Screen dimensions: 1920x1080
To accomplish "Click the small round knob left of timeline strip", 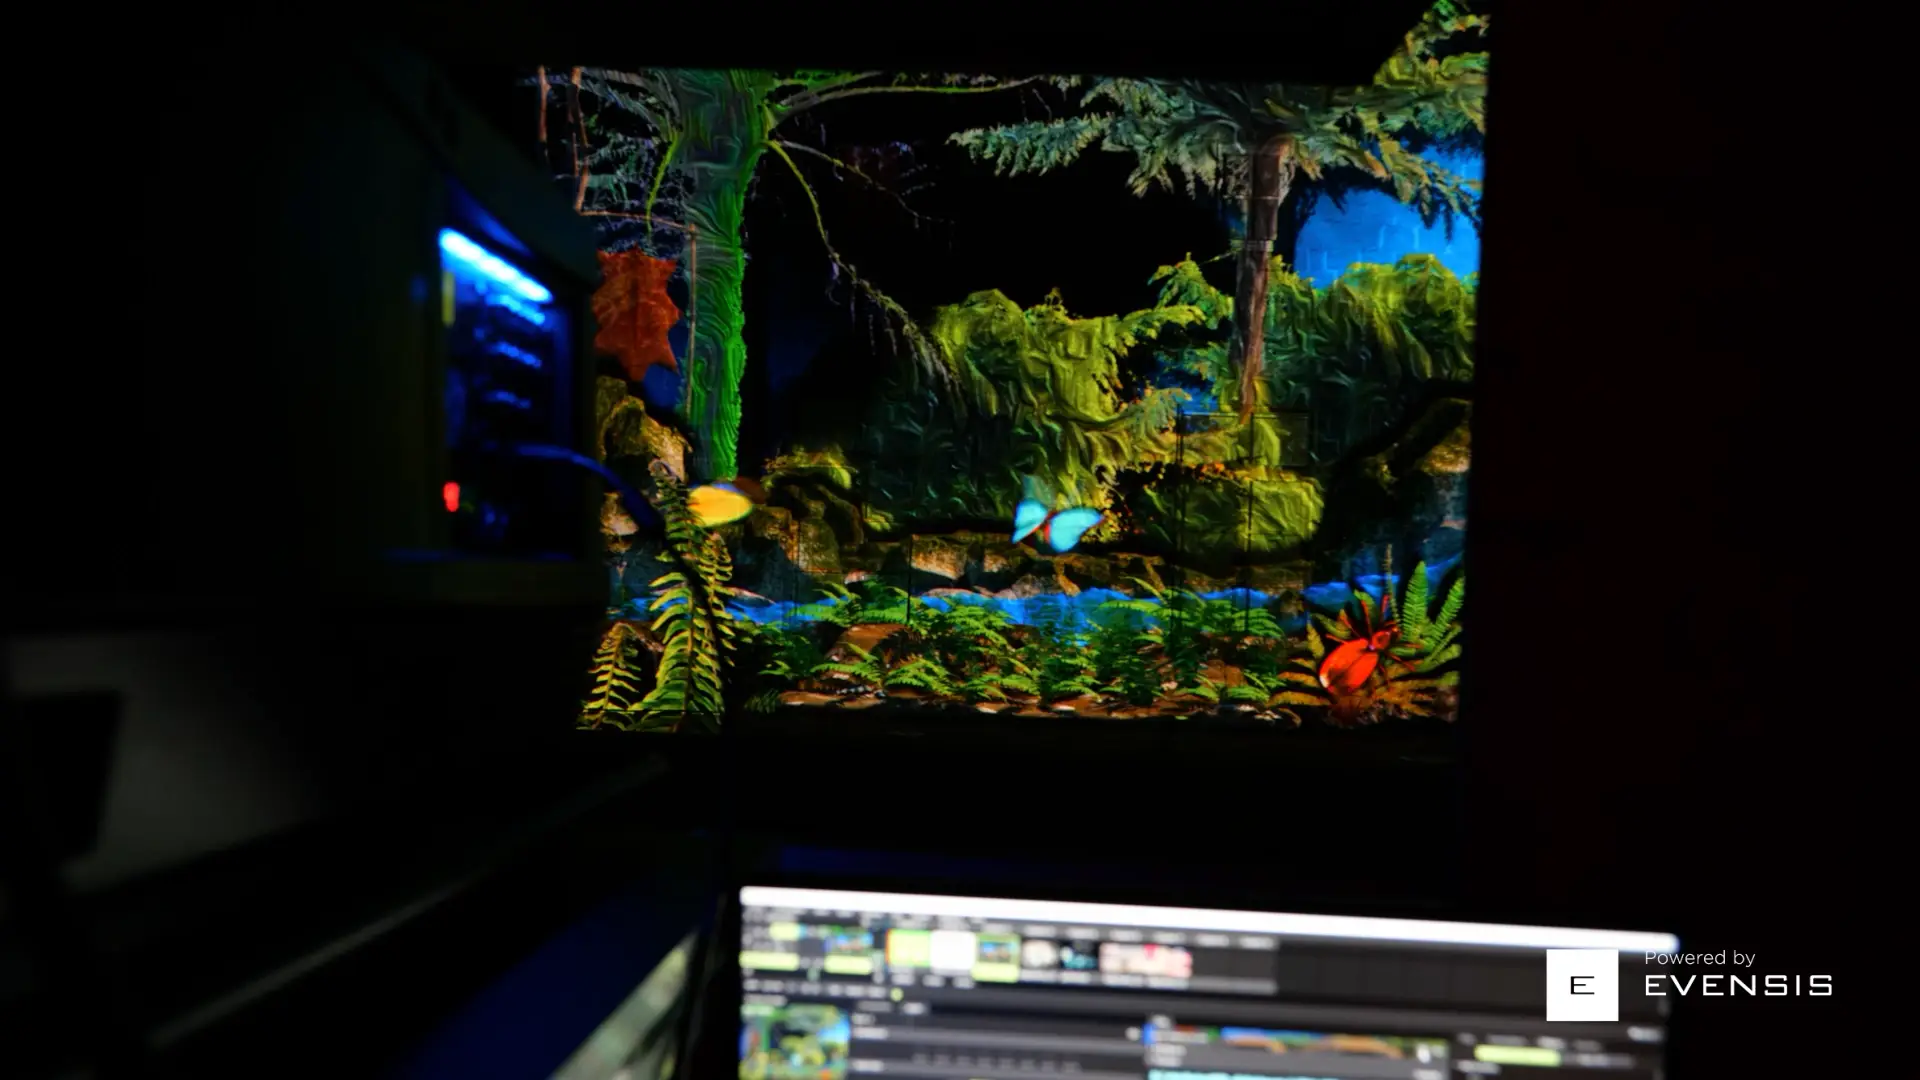I will 1133,1034.
